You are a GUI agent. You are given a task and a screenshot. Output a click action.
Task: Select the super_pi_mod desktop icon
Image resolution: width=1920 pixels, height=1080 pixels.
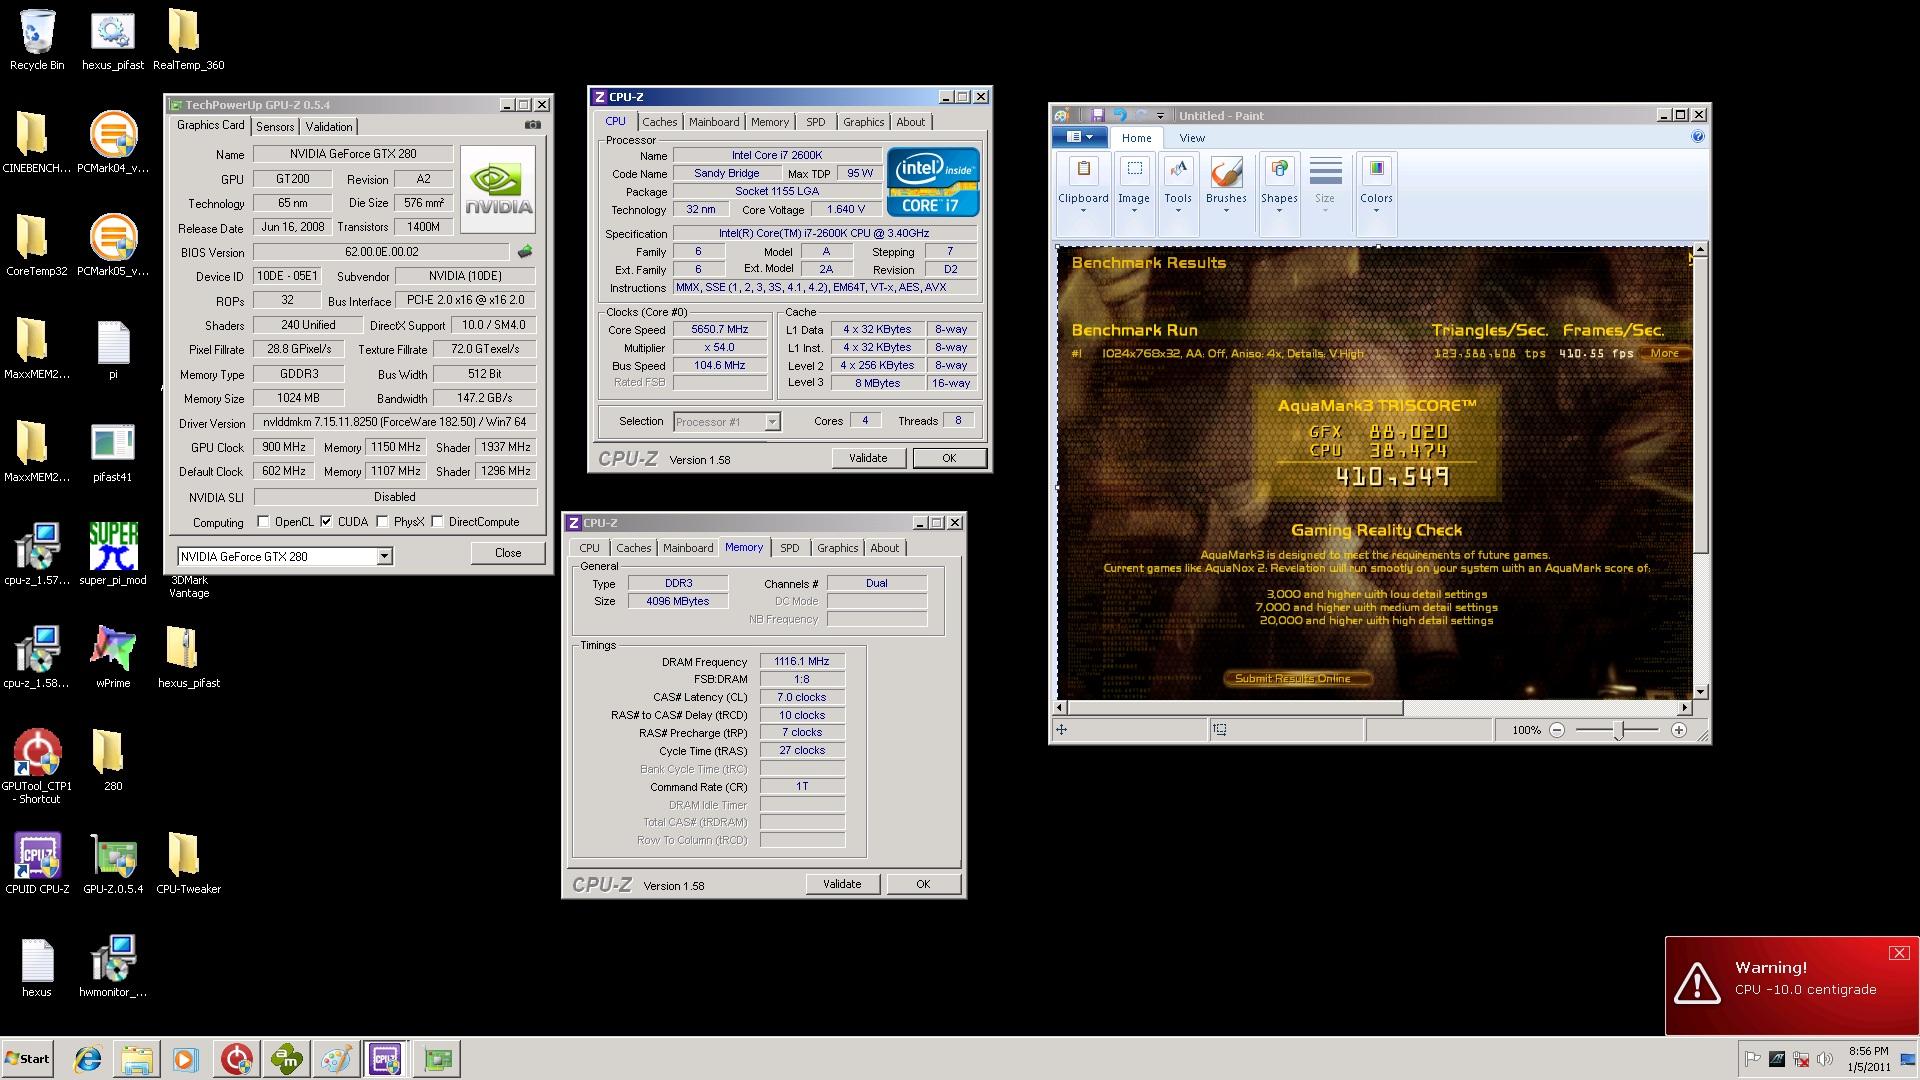point(113,554)
